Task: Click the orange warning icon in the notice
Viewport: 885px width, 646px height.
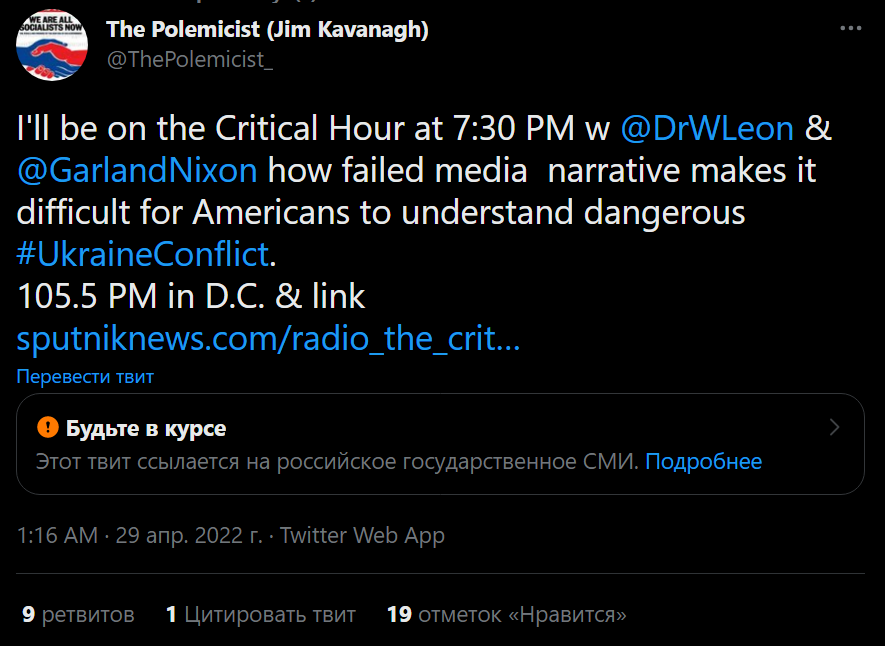Action: 47,428
